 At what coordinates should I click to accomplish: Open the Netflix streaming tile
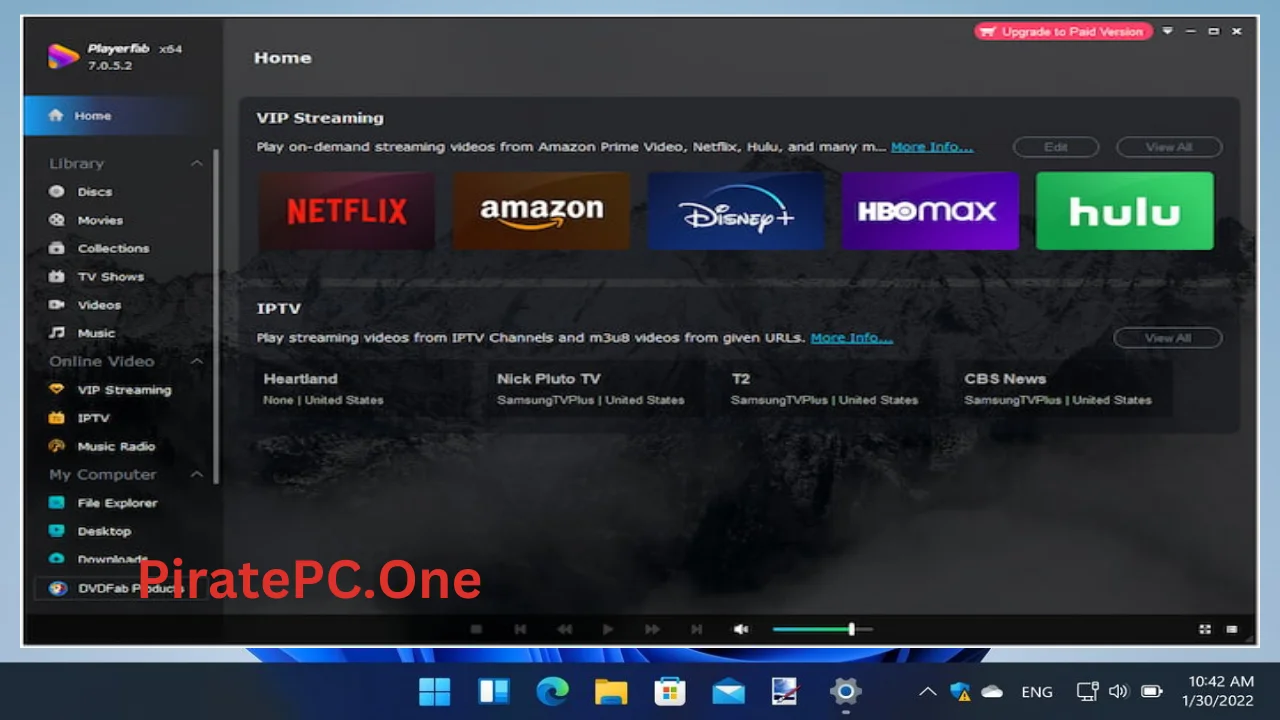click(346, 211)
